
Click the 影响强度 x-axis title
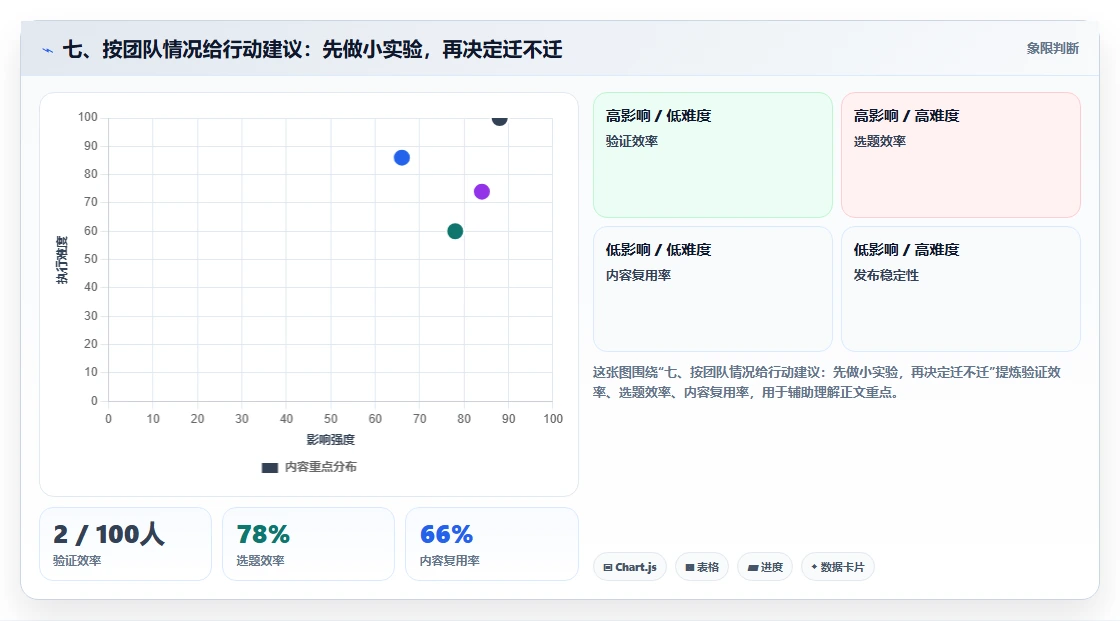[331, 439]
